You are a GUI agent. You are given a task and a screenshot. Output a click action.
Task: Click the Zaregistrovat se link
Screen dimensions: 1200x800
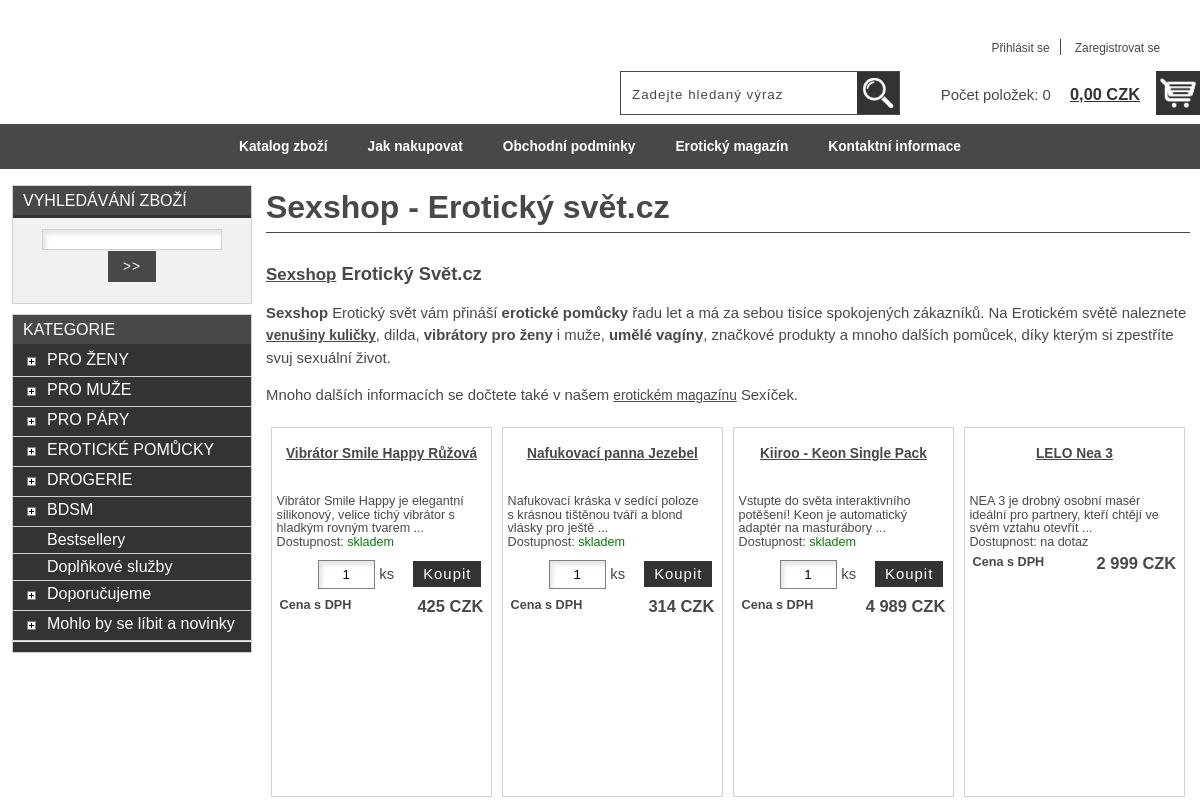tap(1117, 48)
